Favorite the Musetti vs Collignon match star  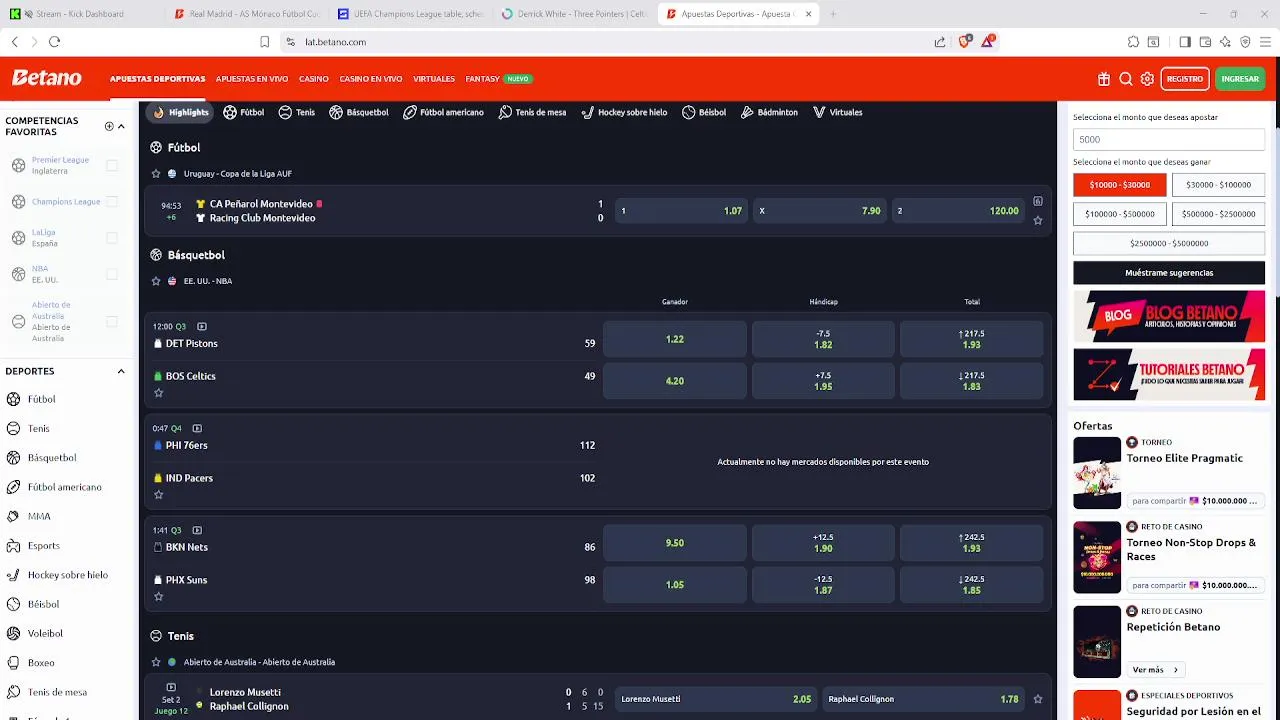[1038, 699]
